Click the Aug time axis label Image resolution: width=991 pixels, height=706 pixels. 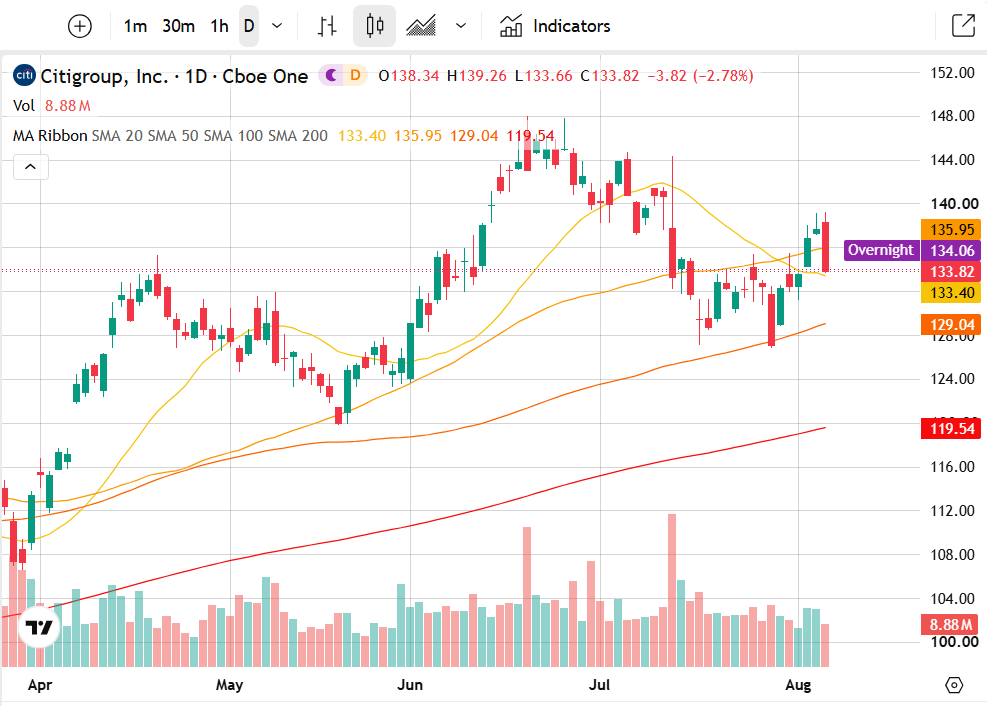click(x=798, y=685)
